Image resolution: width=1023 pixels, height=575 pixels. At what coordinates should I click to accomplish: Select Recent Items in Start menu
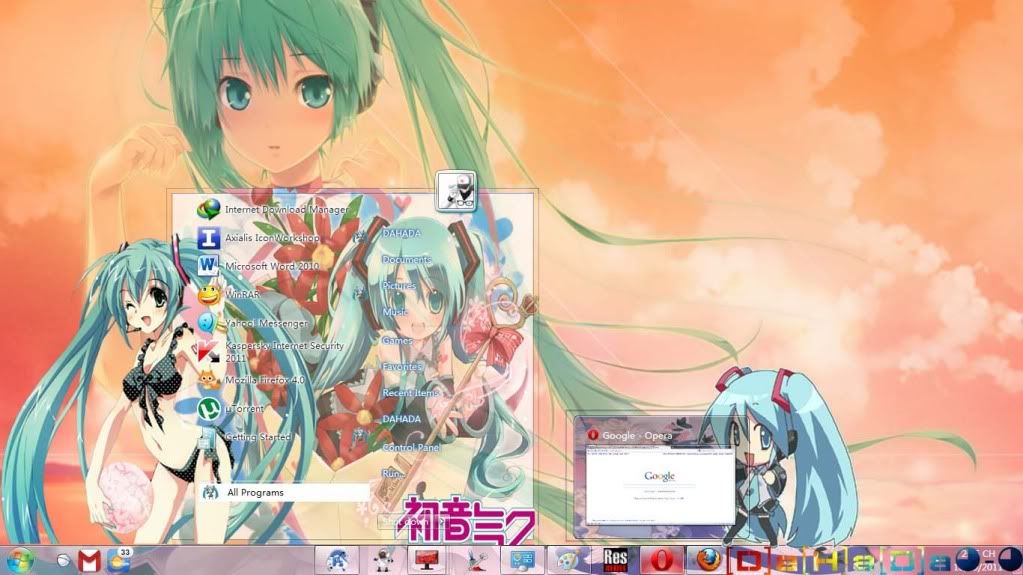coord(411,393)
